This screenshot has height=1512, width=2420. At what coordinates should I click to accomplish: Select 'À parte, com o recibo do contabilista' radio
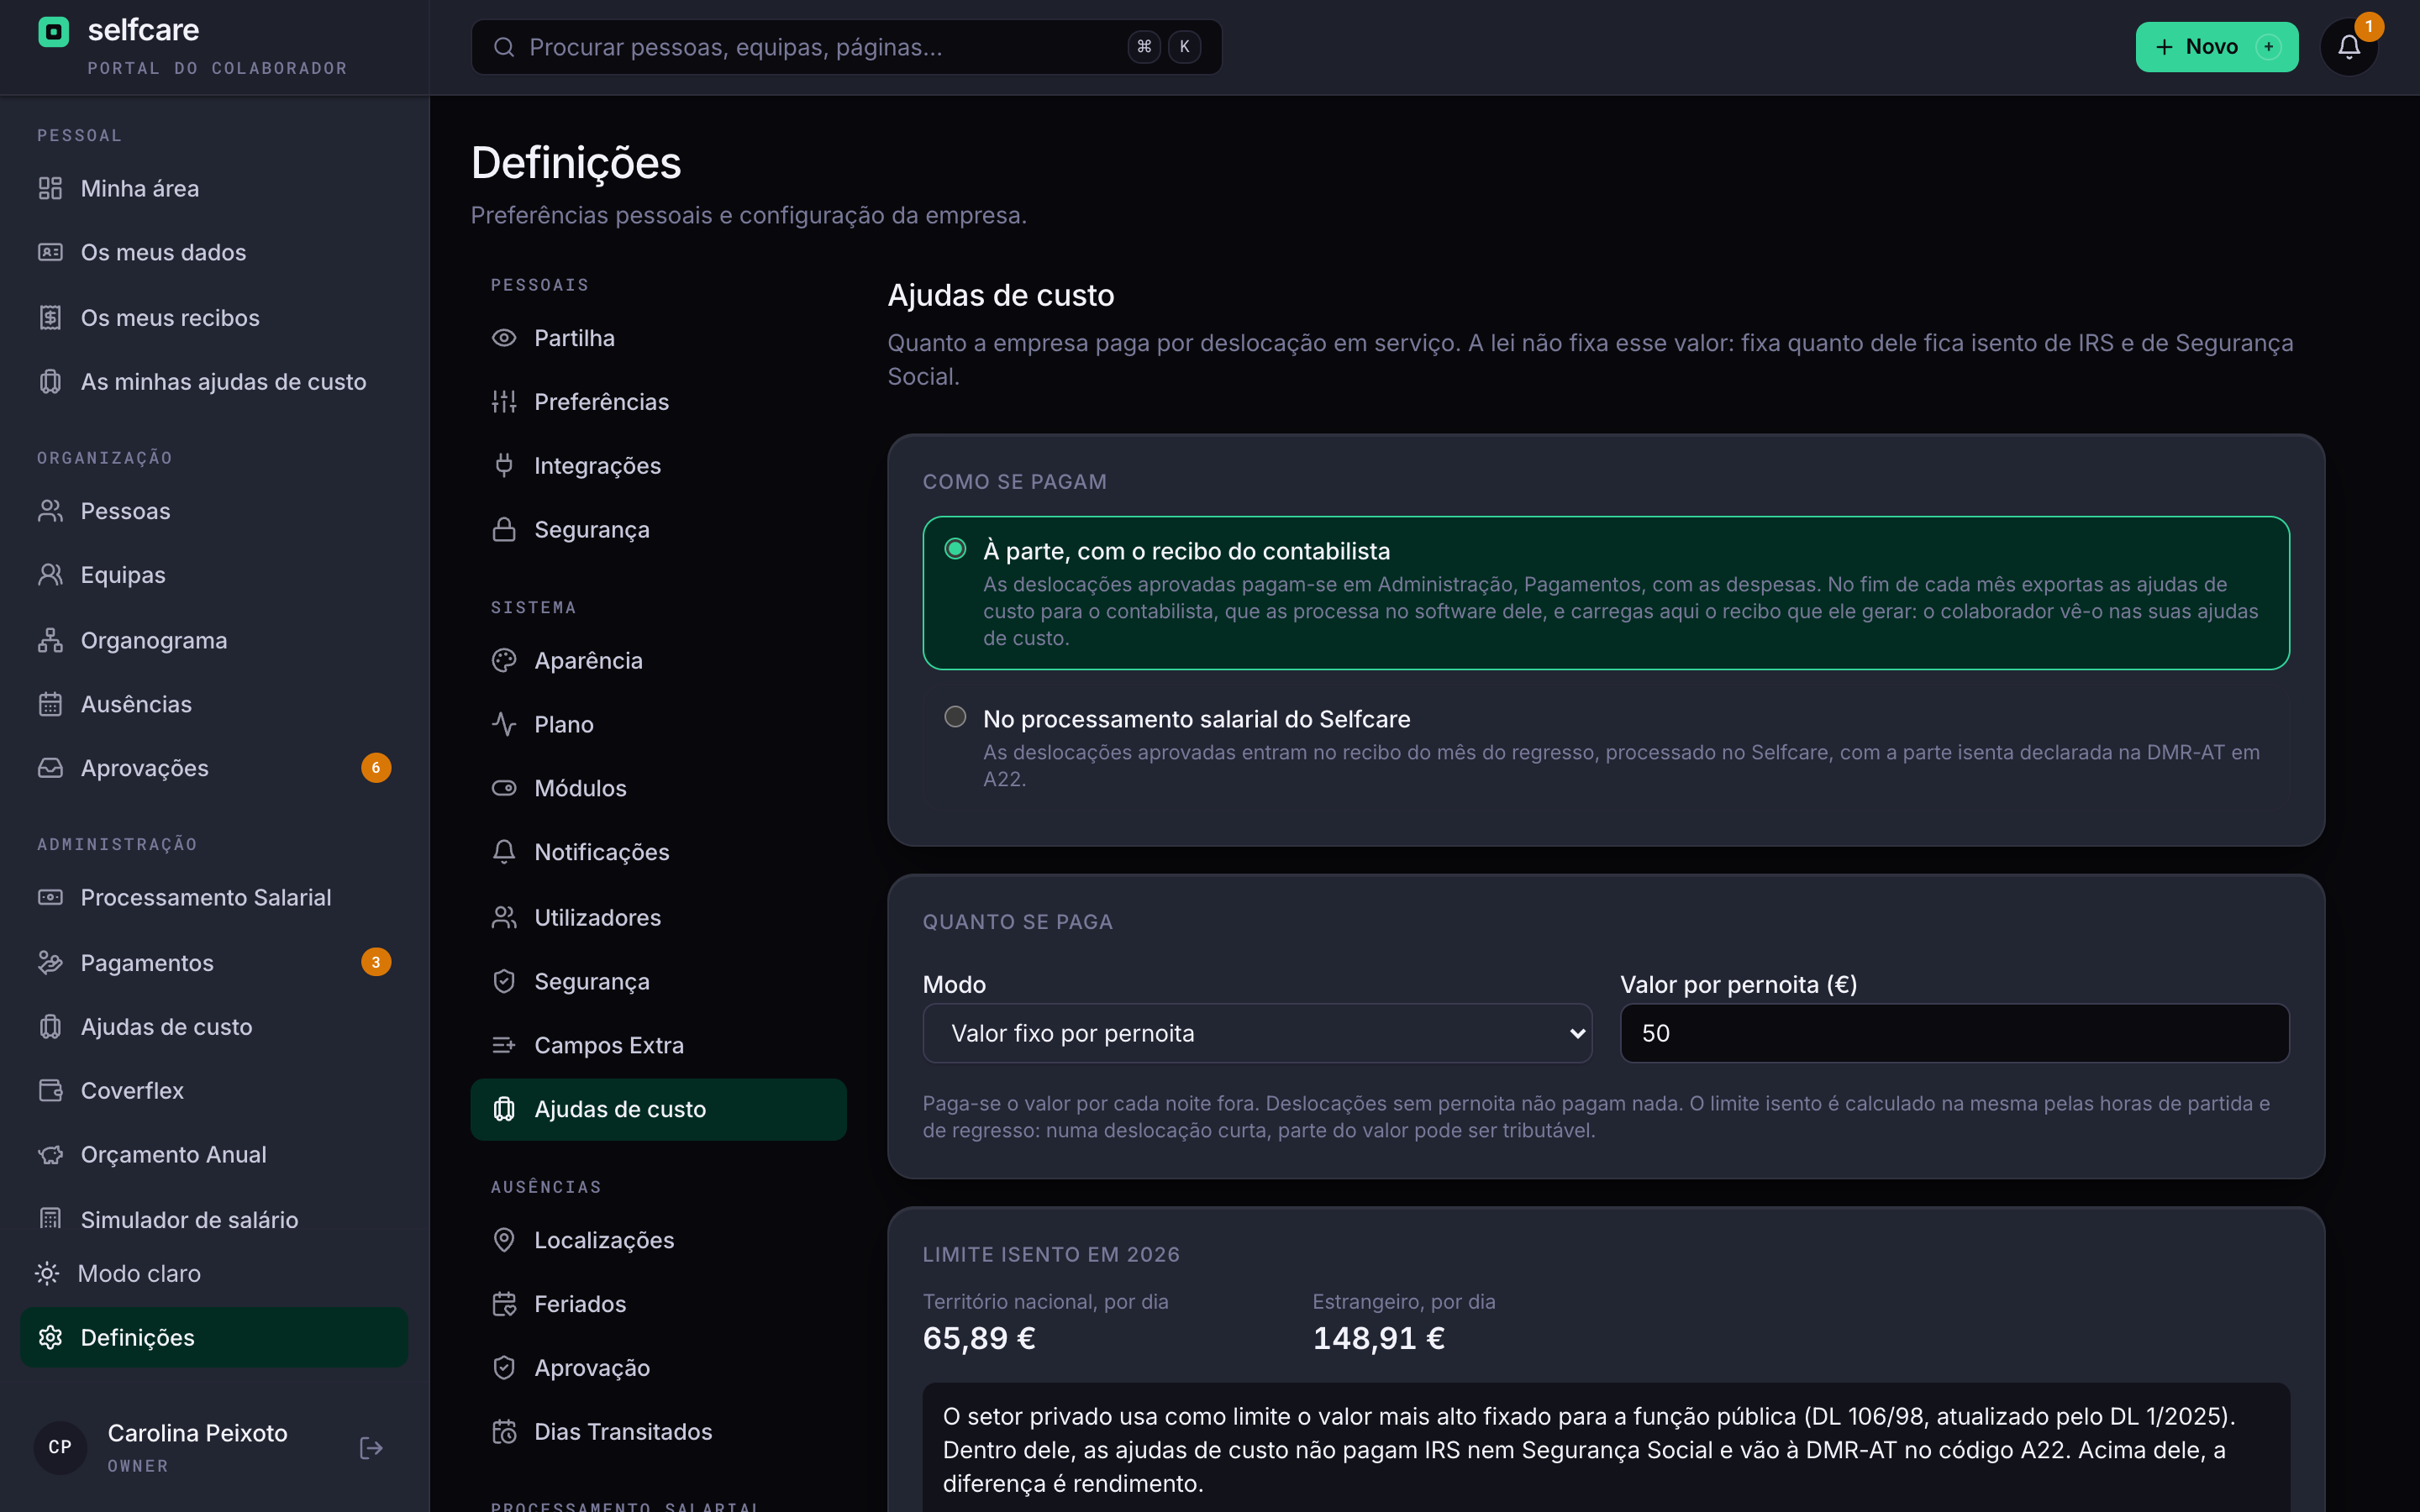955,549
